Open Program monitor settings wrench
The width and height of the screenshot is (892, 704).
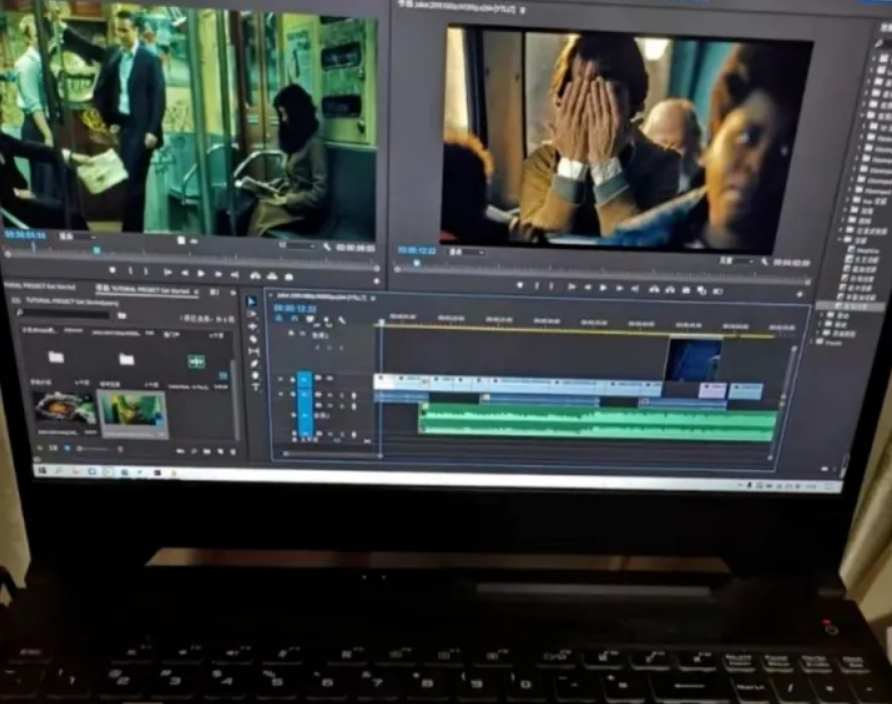point(765,262)
